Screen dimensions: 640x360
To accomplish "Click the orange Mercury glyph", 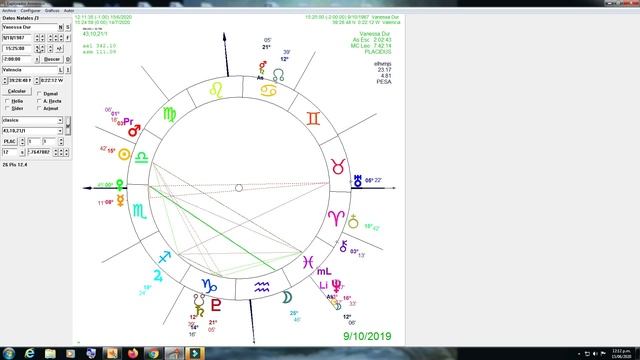I will pos(120,200).
